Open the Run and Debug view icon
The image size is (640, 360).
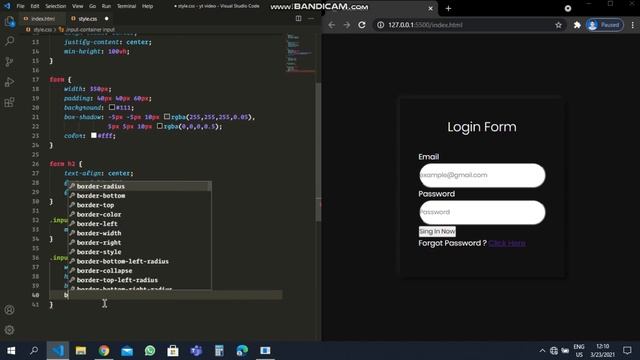pyautogui.click(x=9, y=82)
